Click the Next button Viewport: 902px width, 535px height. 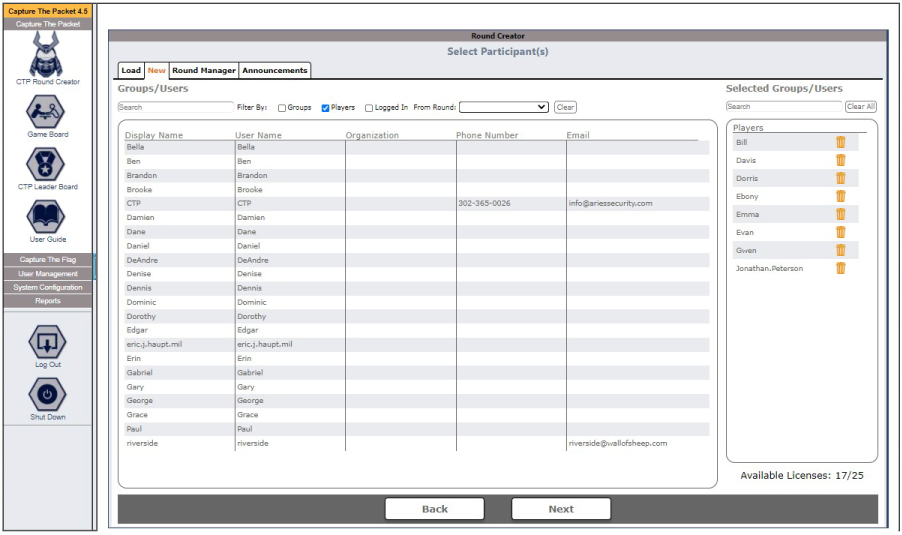coord(561,509)
